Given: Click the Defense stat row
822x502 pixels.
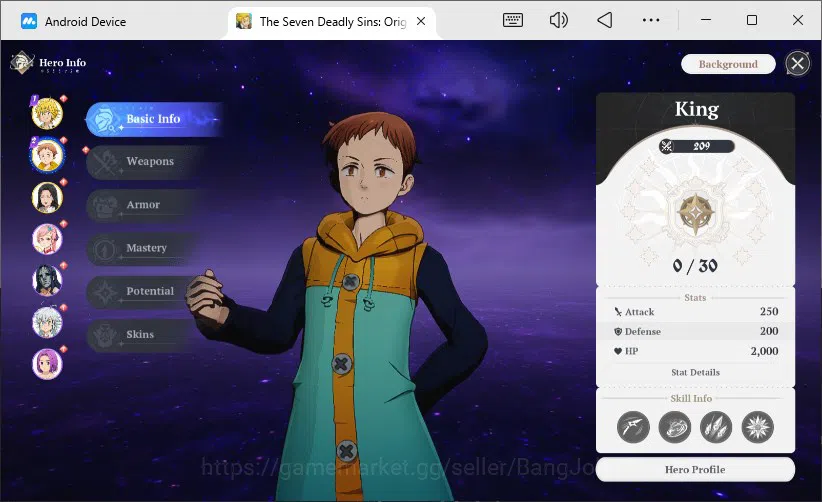Looking at the screenshot, I should click(695, 331).
